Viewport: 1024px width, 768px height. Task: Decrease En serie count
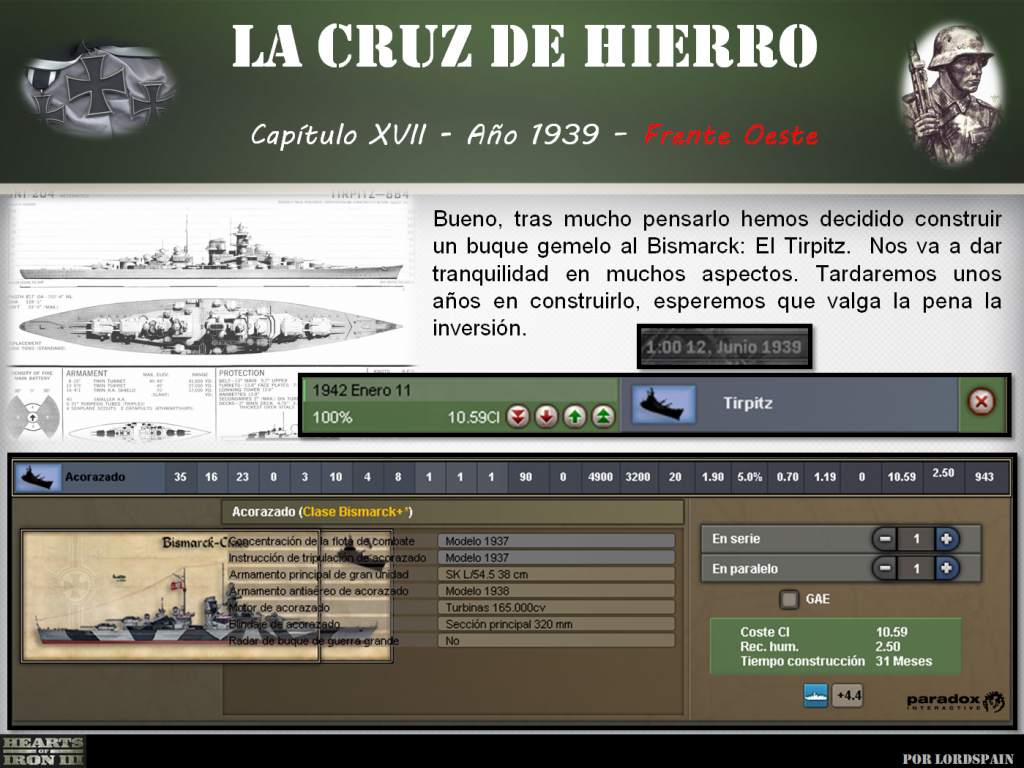(885, 539)
